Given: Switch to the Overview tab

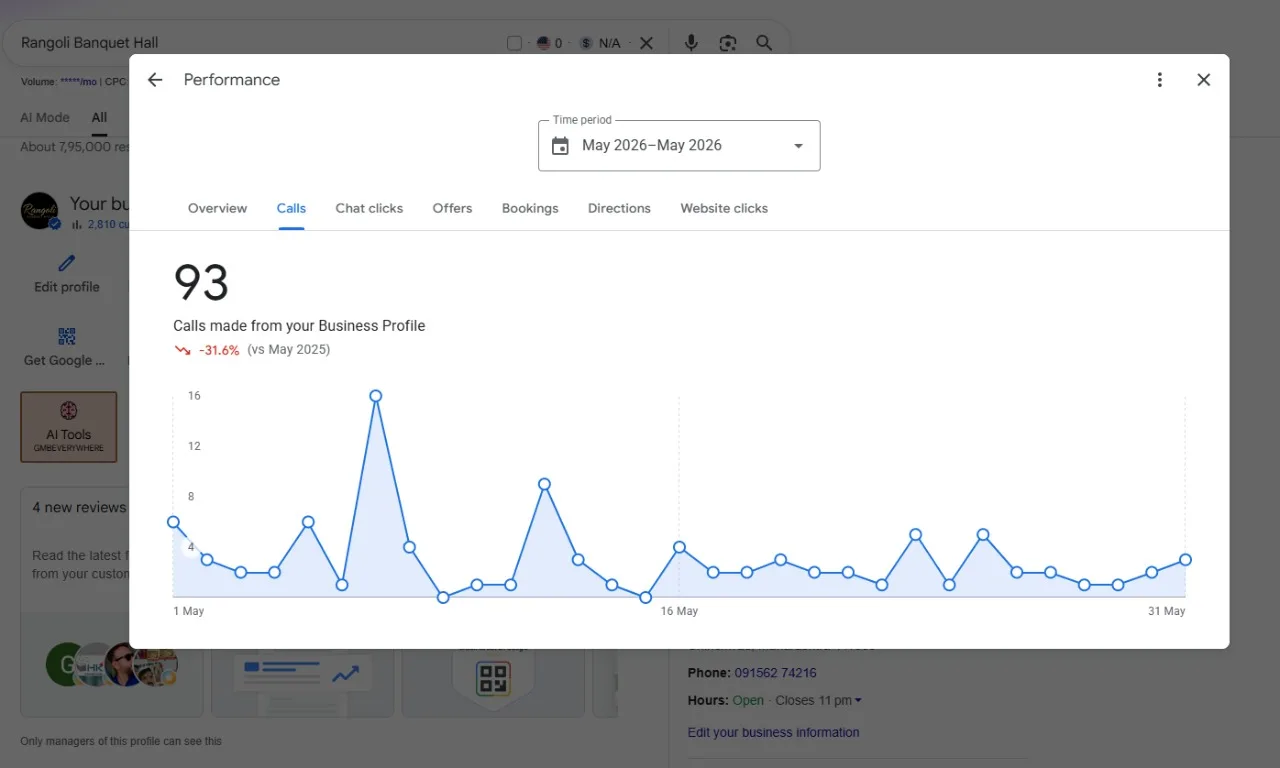Looking at the screenshot, I should coord(217,208).
